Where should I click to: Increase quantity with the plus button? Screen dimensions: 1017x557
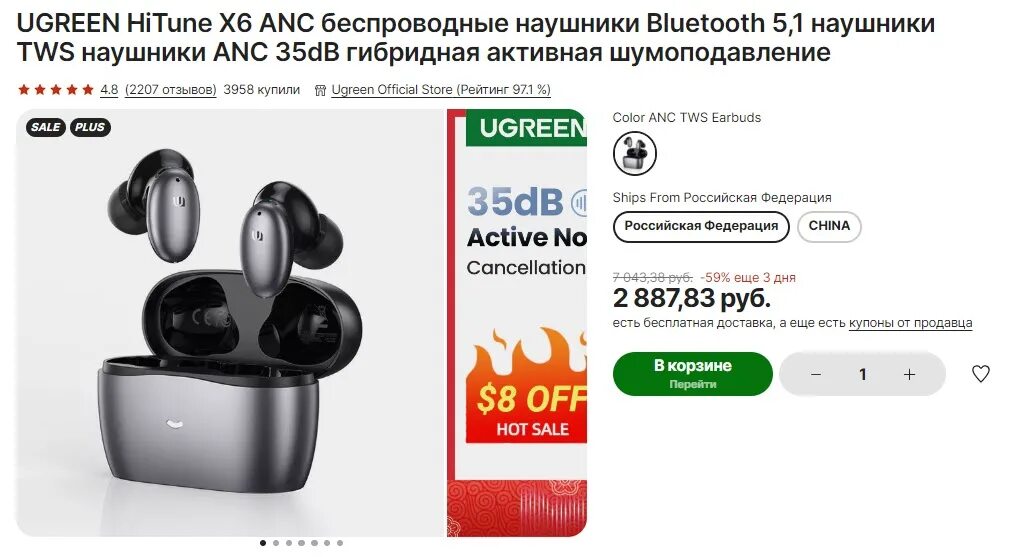(x=909, y=374)
